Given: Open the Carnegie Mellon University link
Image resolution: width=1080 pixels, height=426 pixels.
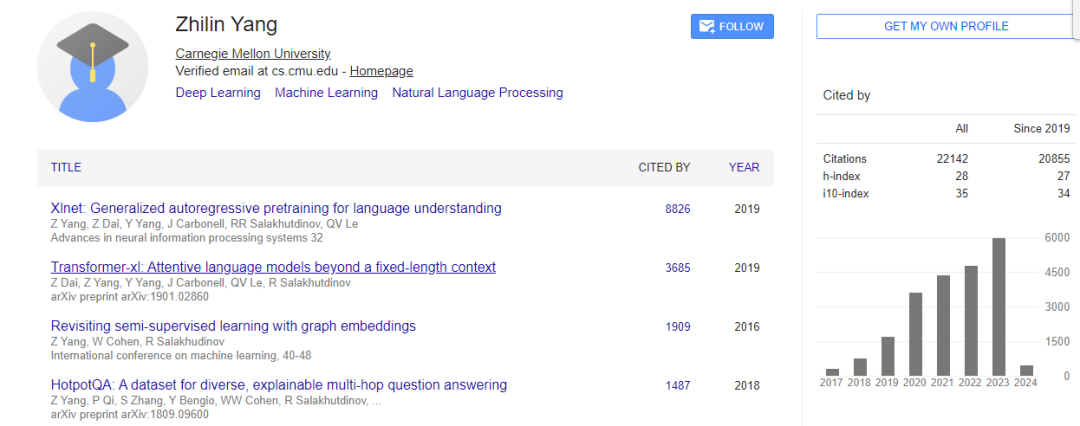Looking at the screenshot, I should (x=253, y=54).
